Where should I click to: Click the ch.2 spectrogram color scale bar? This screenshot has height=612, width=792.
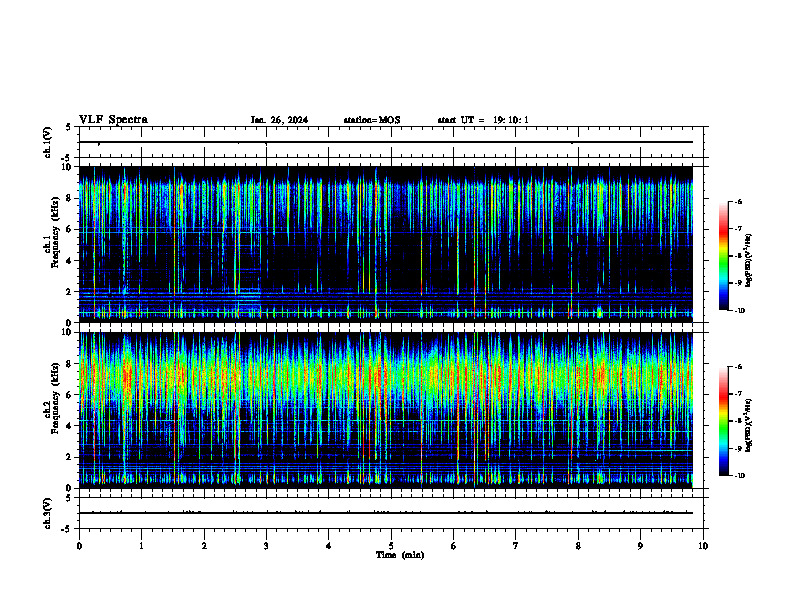[724, 421]
